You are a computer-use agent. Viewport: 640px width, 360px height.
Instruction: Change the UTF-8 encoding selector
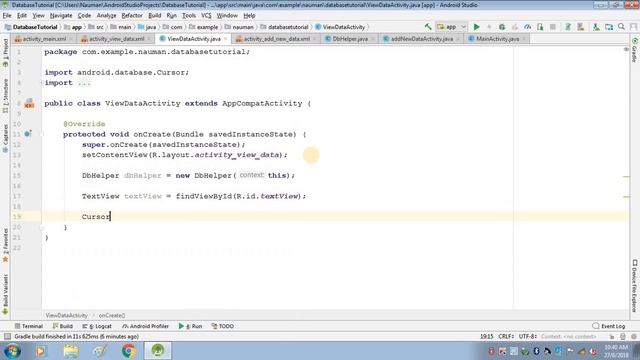pos(527,337)
